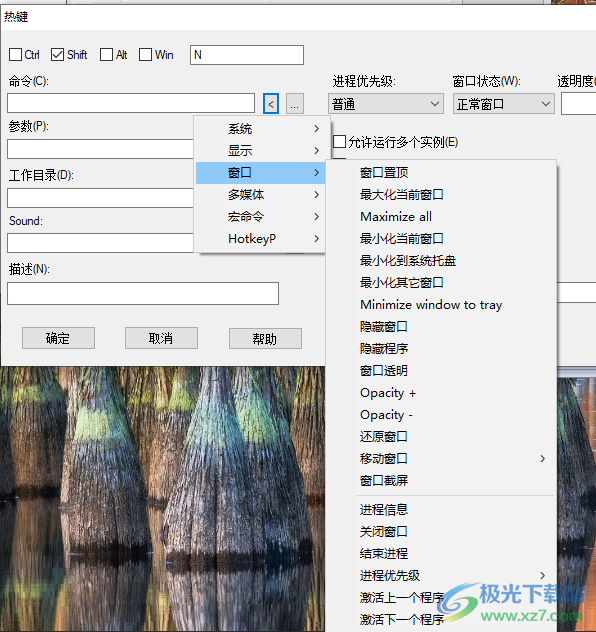Expand the HotkeyP submenu
Screen dimensions: 596x632
260,239
